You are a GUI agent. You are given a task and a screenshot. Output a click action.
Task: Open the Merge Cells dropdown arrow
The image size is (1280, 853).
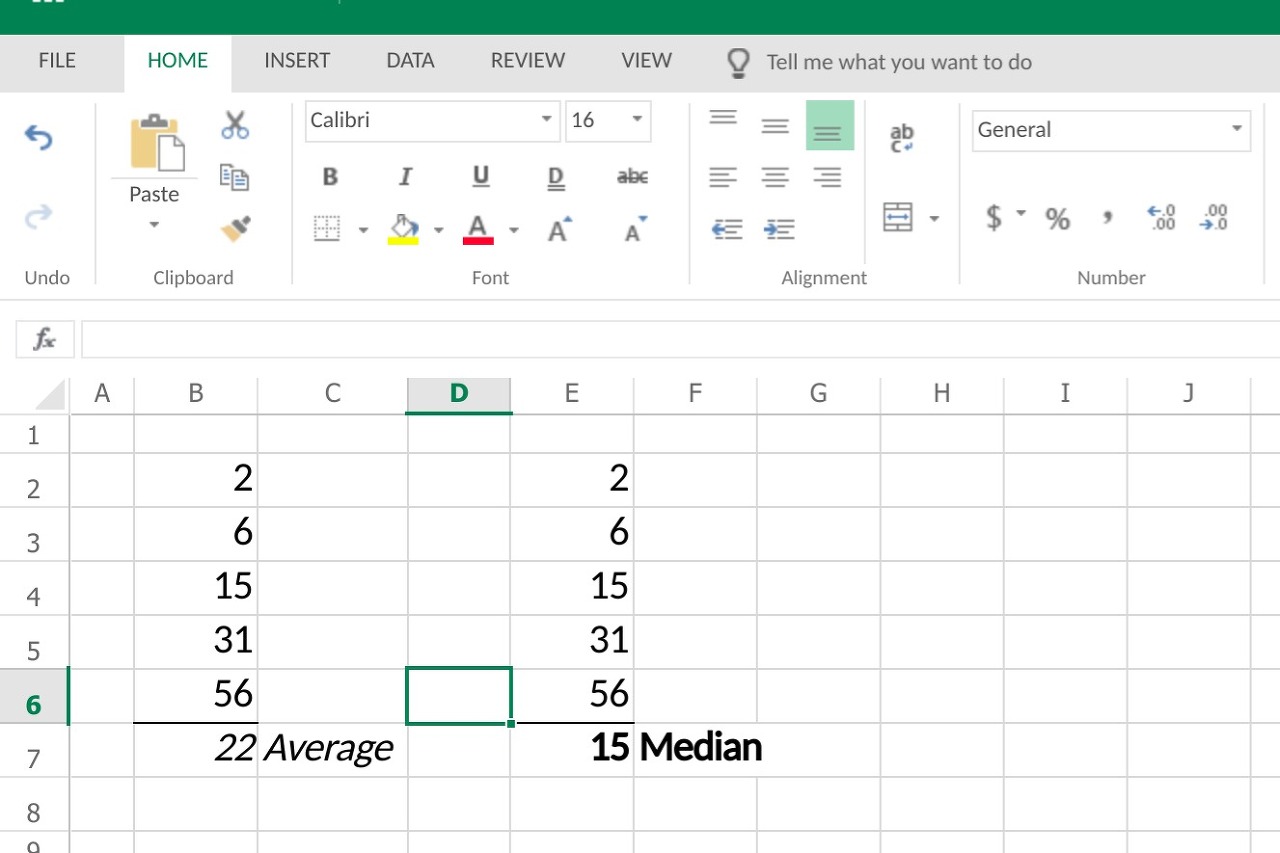point(934,218)
